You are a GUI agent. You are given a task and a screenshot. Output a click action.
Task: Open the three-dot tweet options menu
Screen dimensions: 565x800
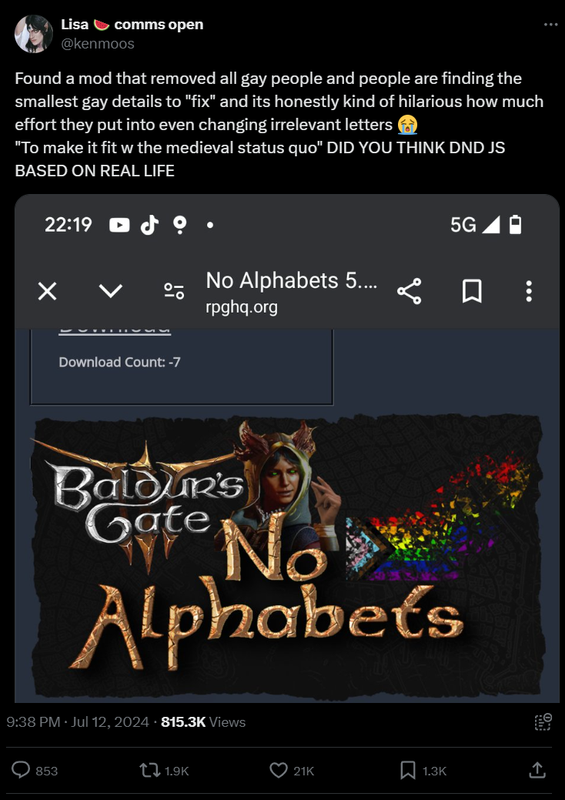pyautogui.click(x=550, y=24)
